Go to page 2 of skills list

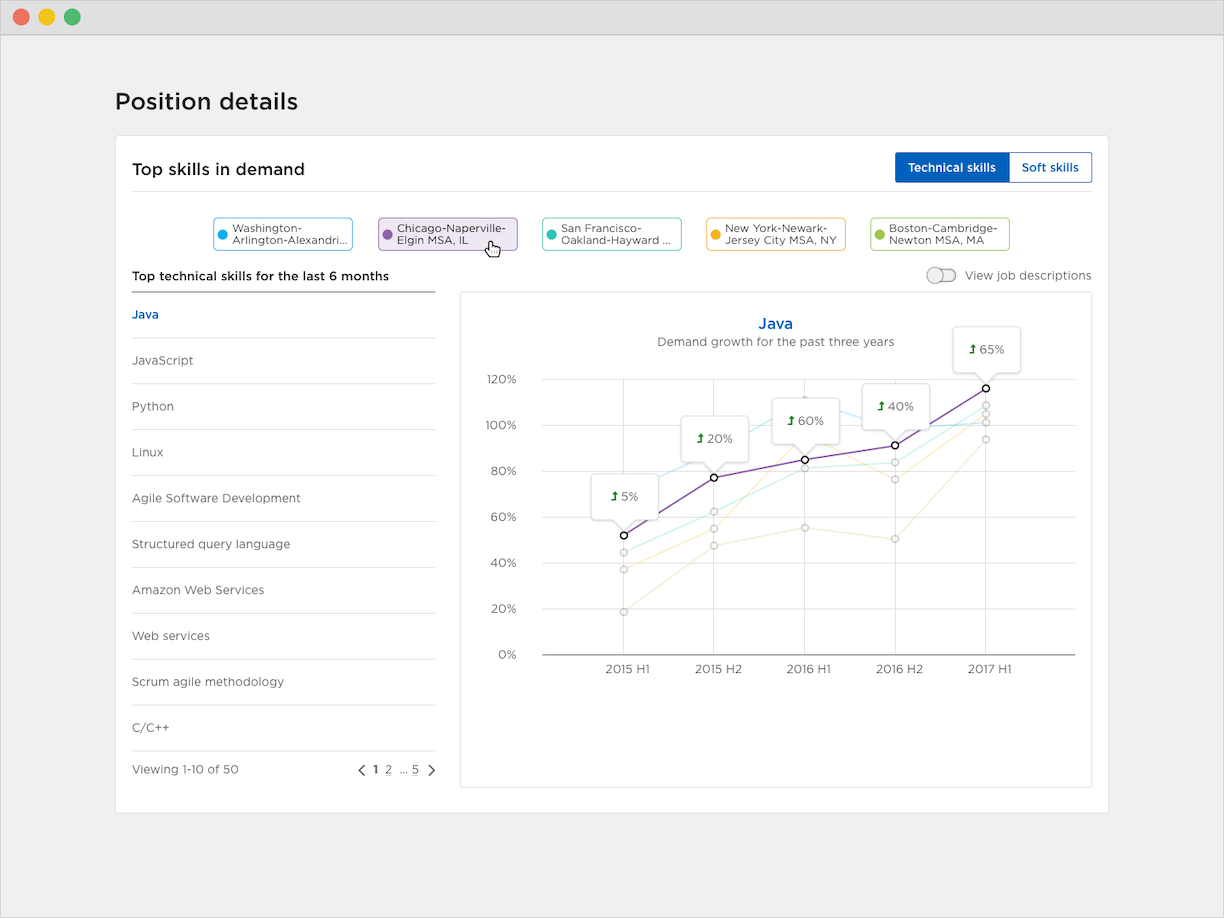click(388, 770)
